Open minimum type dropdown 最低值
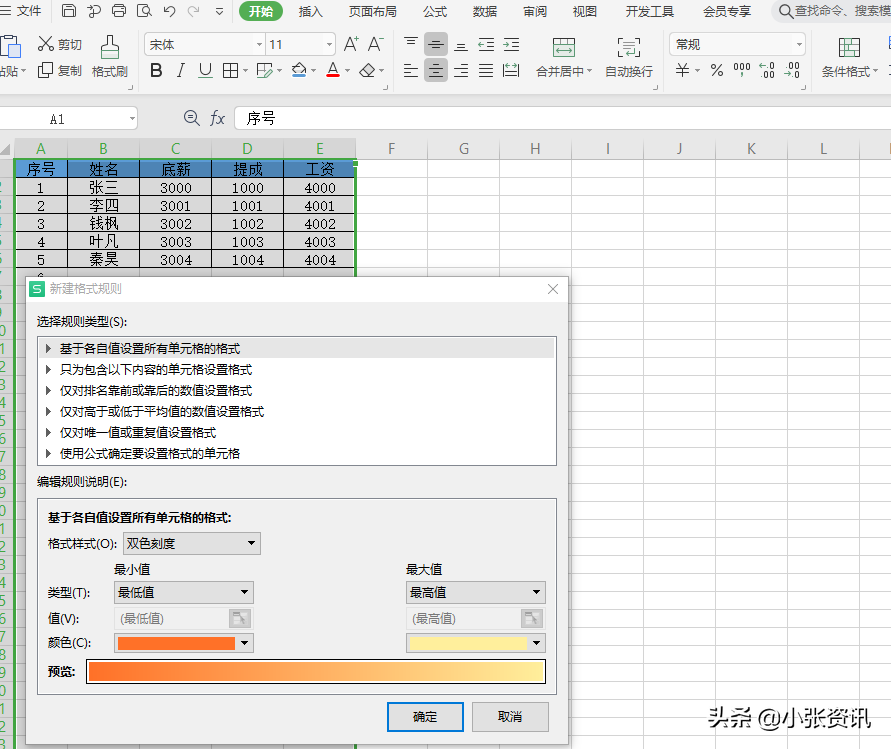This screenshot has height=749, width=891. [184, 592]
